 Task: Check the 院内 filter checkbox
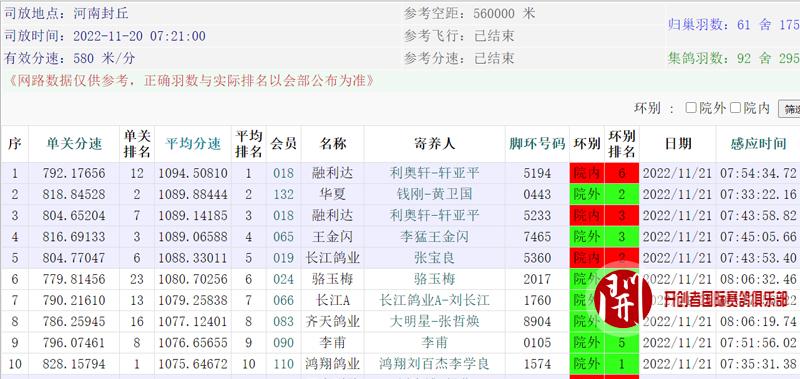[x=735, y=108]
